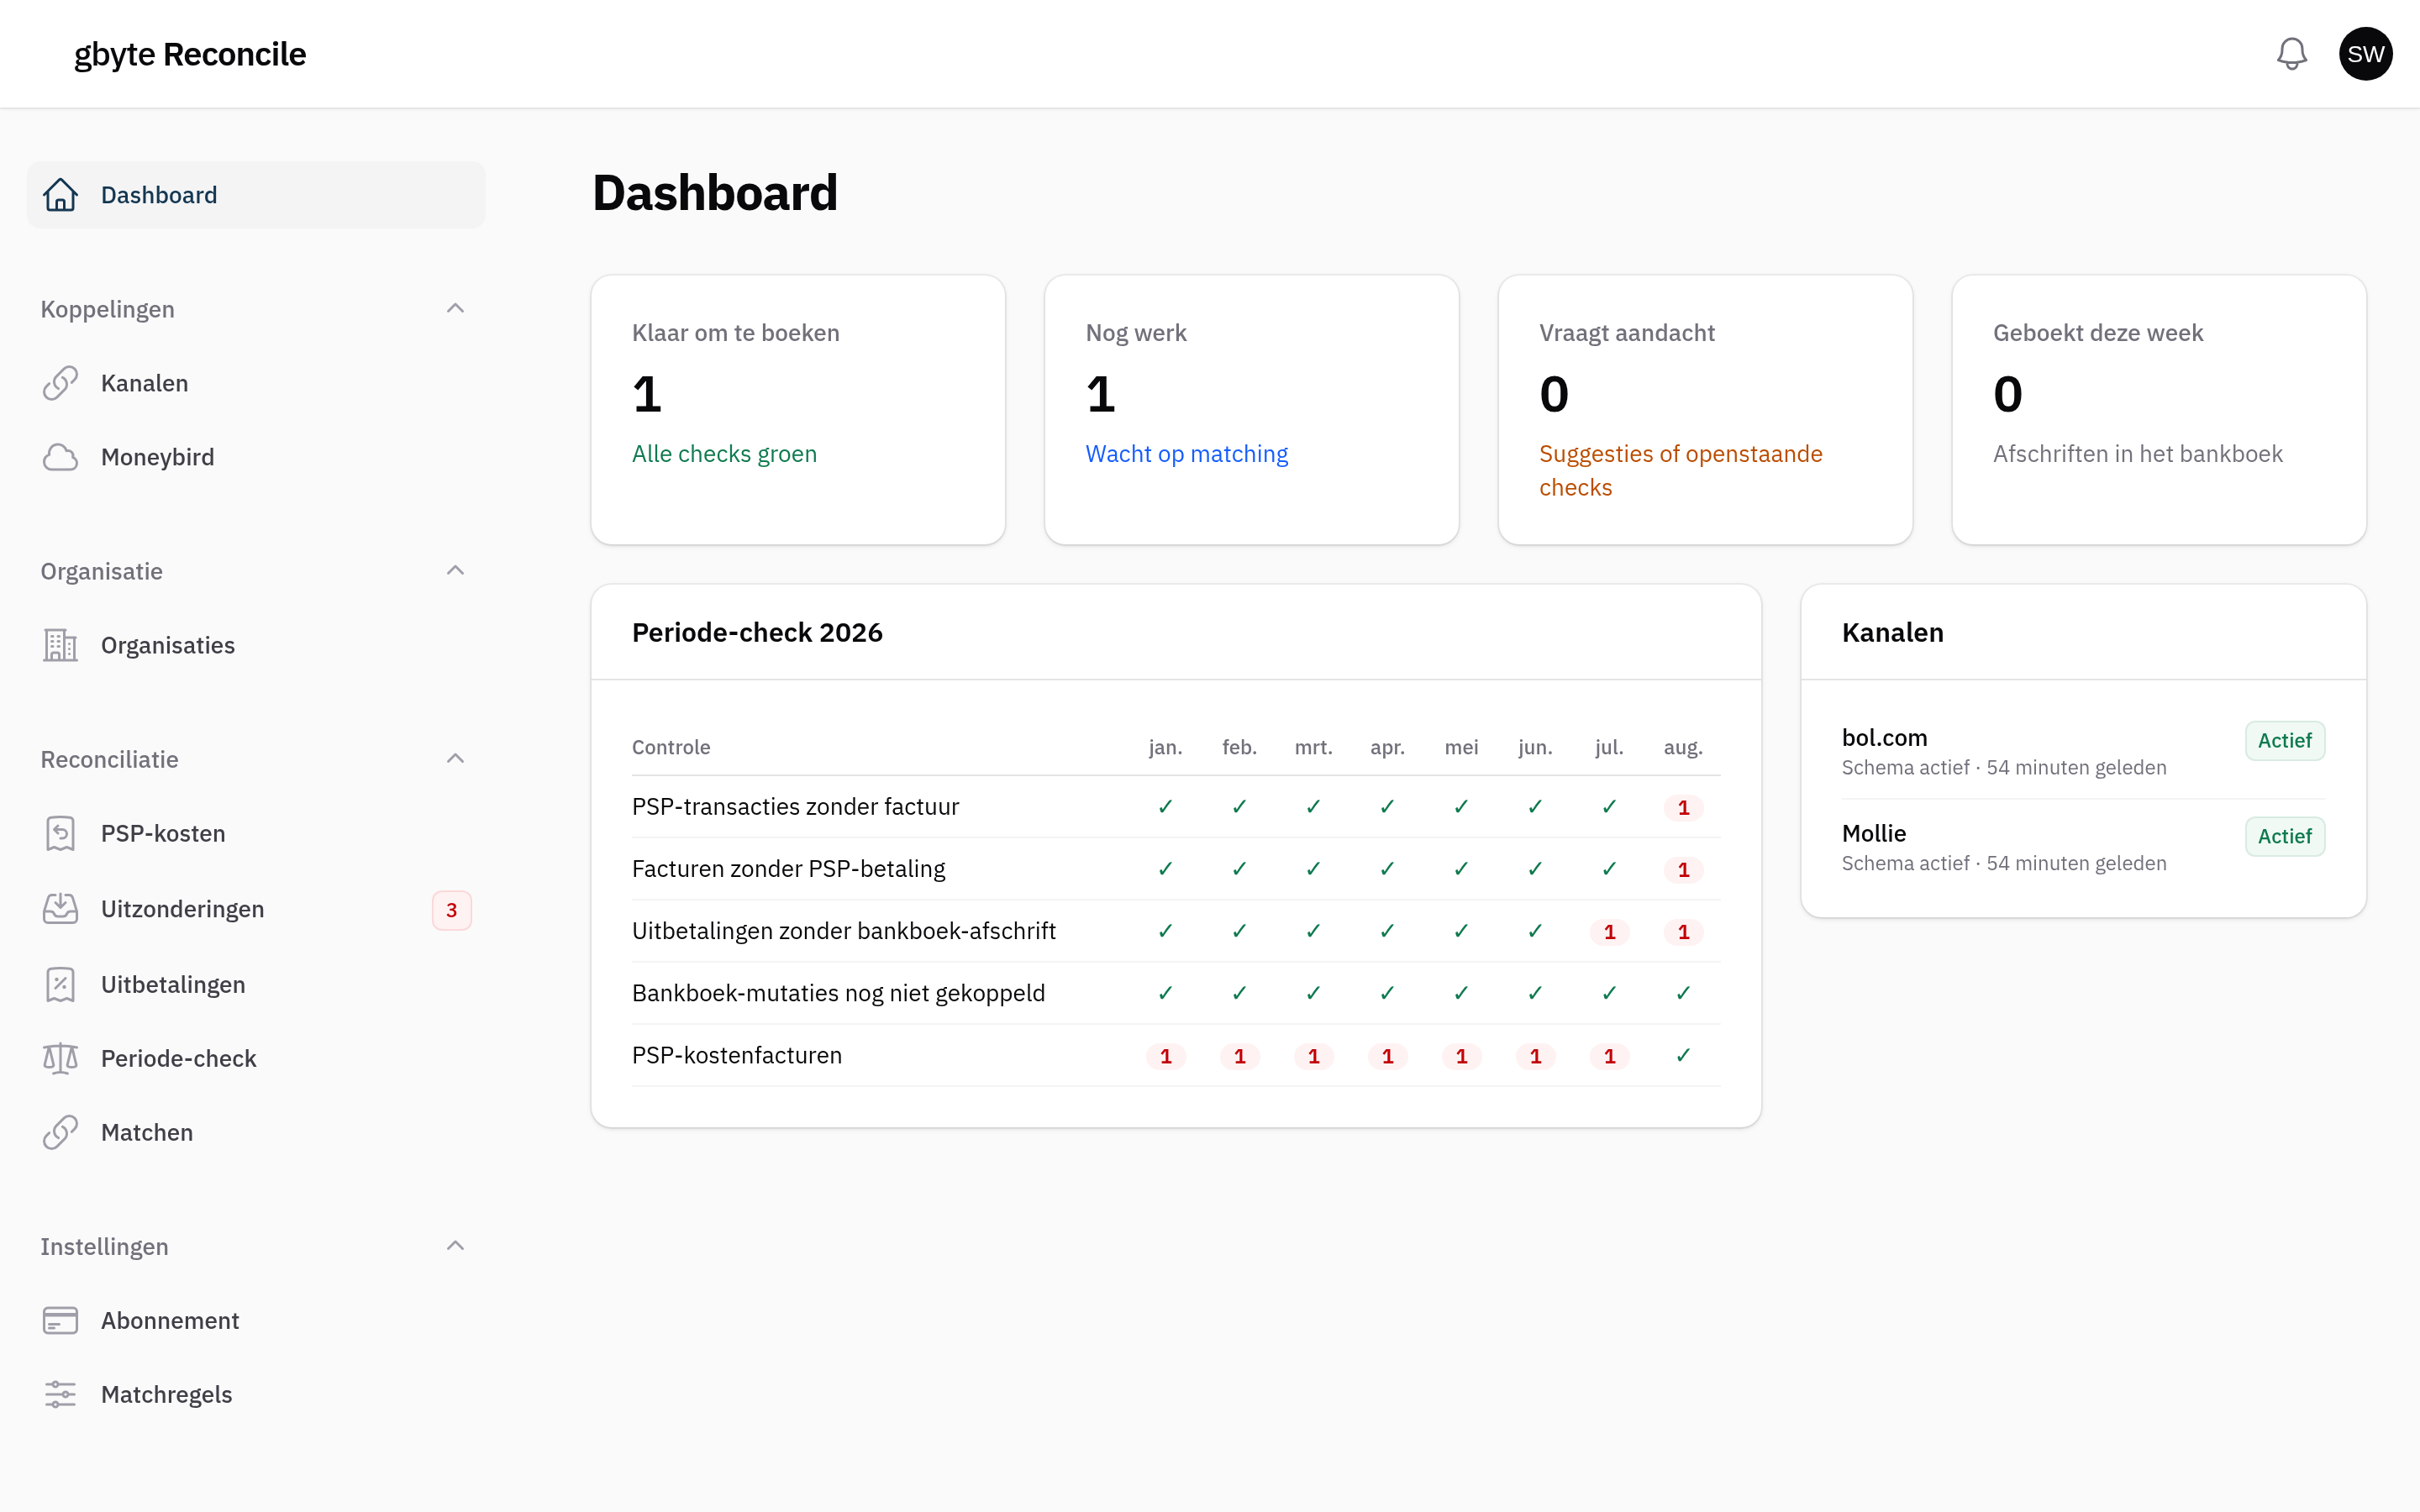Click the Kanalen link icon in sidebar
This screenshot has height=1512, width=2420.
pos(60,383)
